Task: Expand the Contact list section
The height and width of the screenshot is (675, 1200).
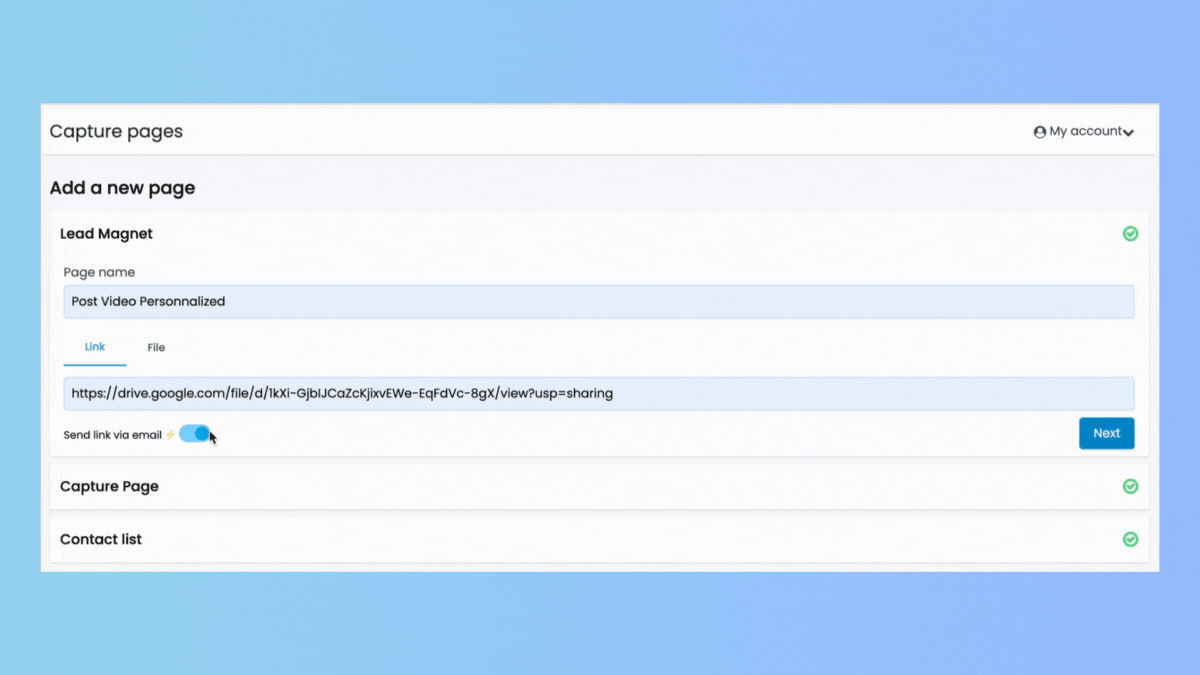Action: pos(101,540)
